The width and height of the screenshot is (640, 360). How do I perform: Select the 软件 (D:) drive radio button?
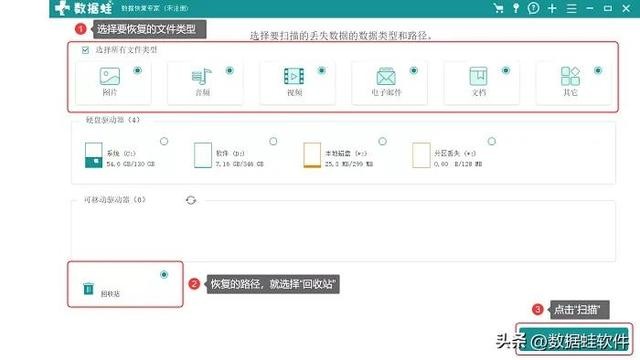pos(273,141)
